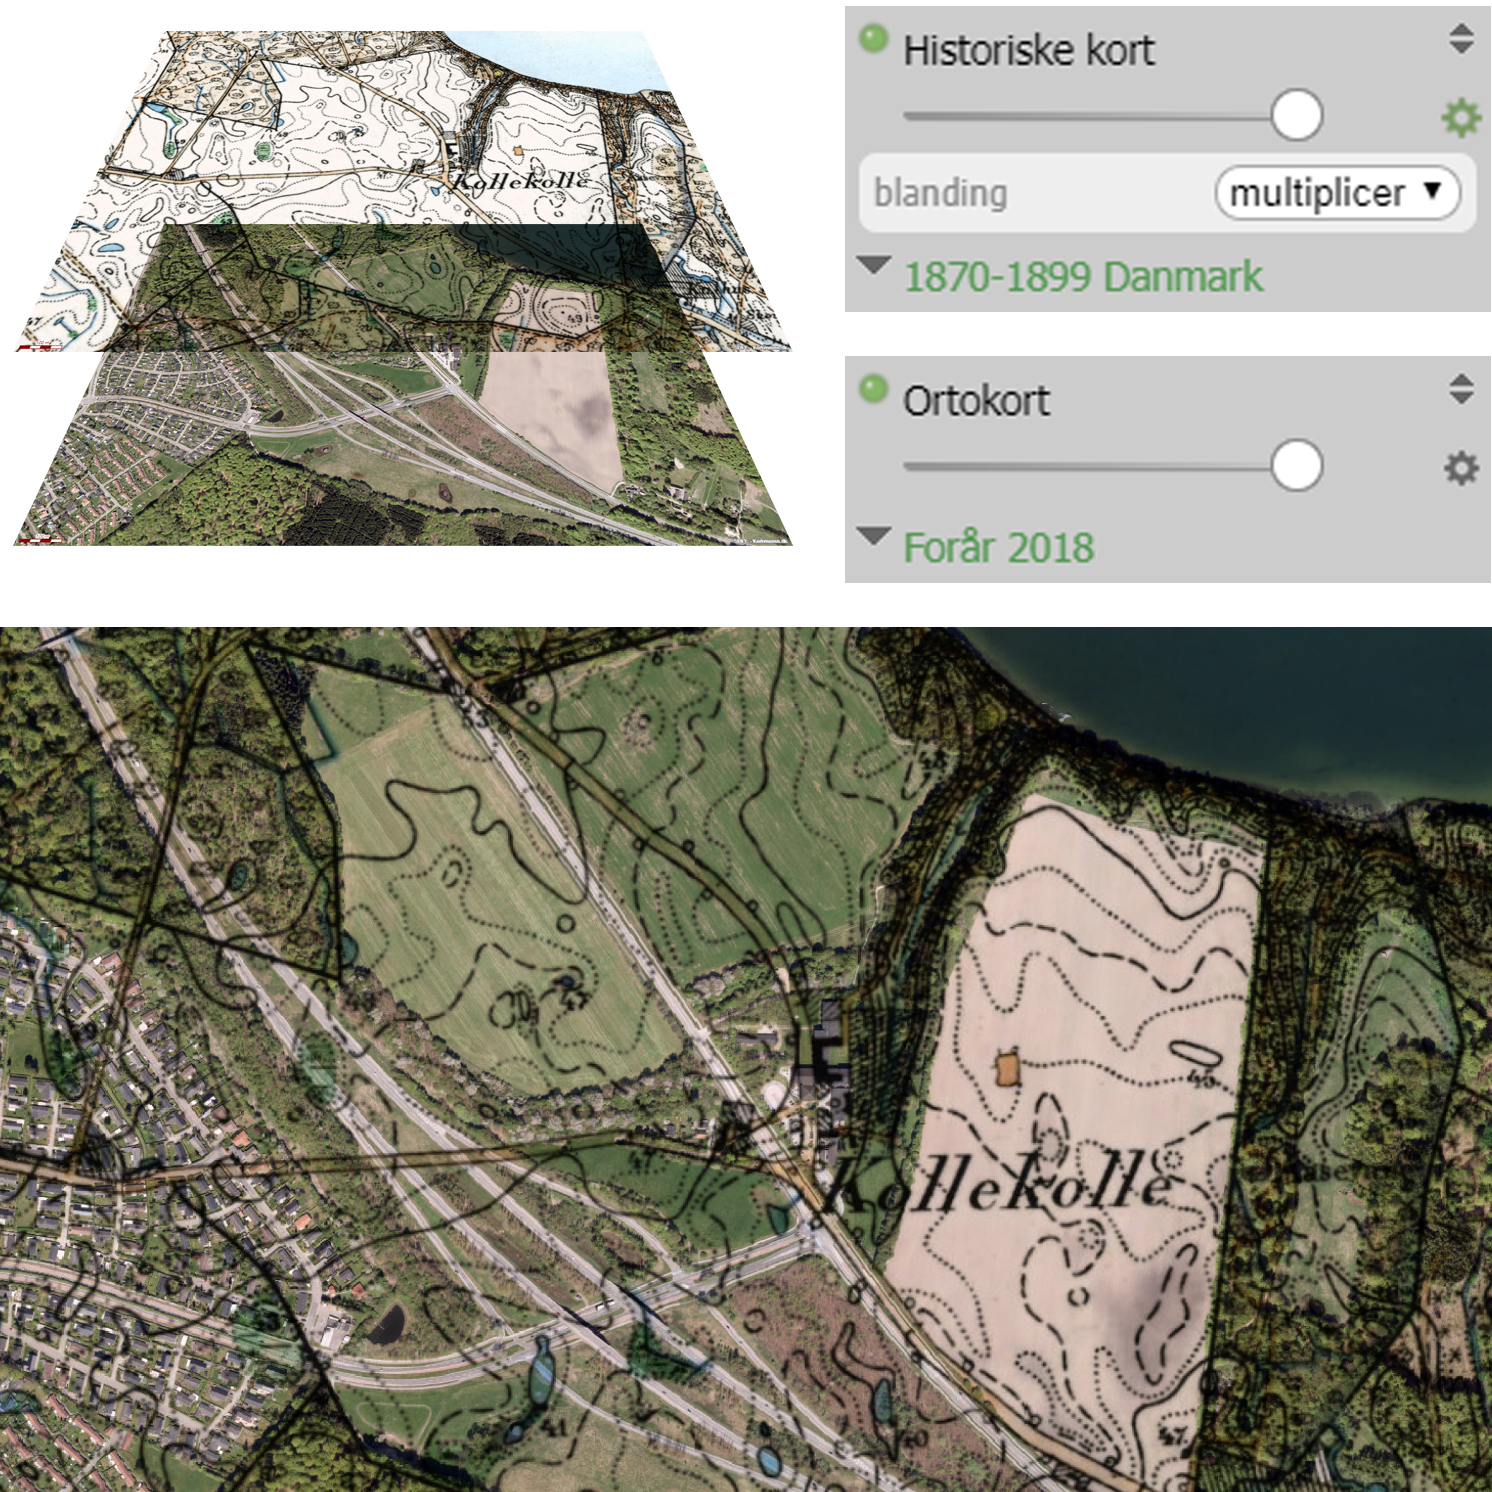Expand the Forår 2018 list triangle
This screenshot has height=1492, width=1492.
[874, 535]
